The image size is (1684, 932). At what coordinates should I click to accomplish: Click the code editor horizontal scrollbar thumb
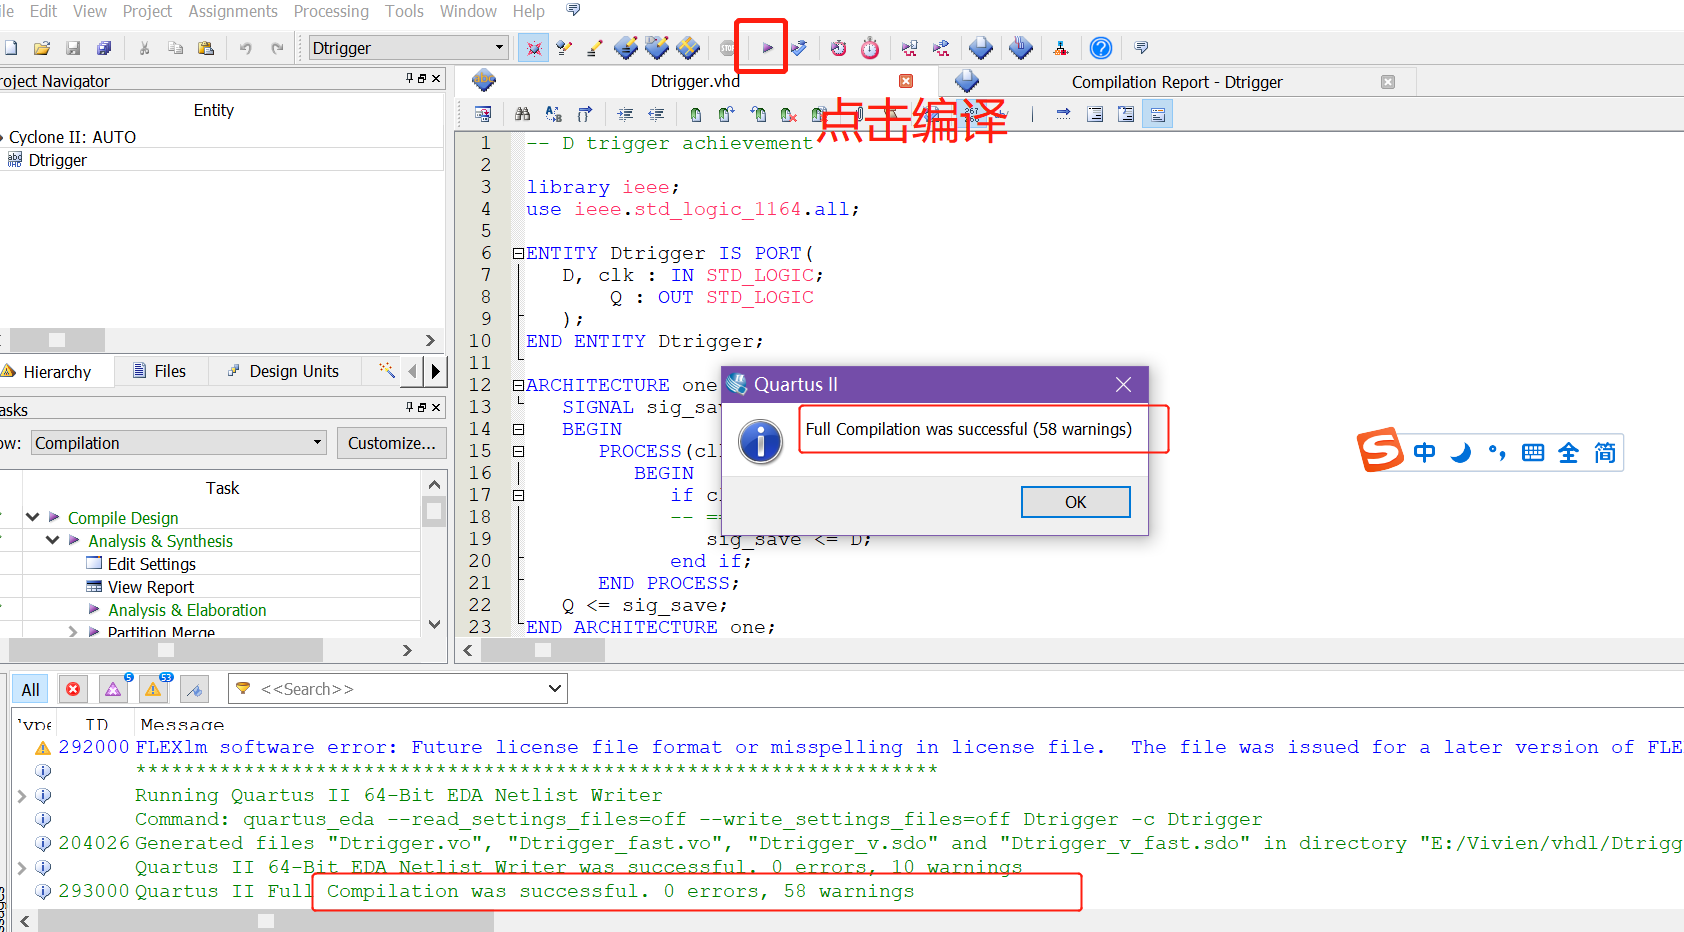[x=543, y=650]
